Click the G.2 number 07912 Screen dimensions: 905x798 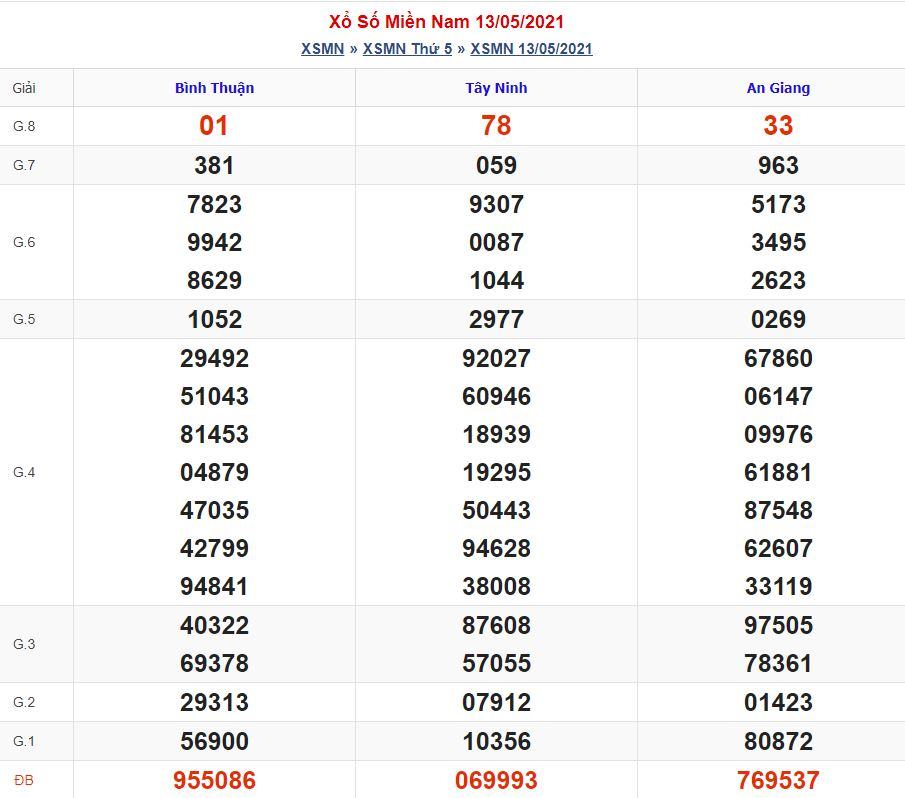coord(496,703)
